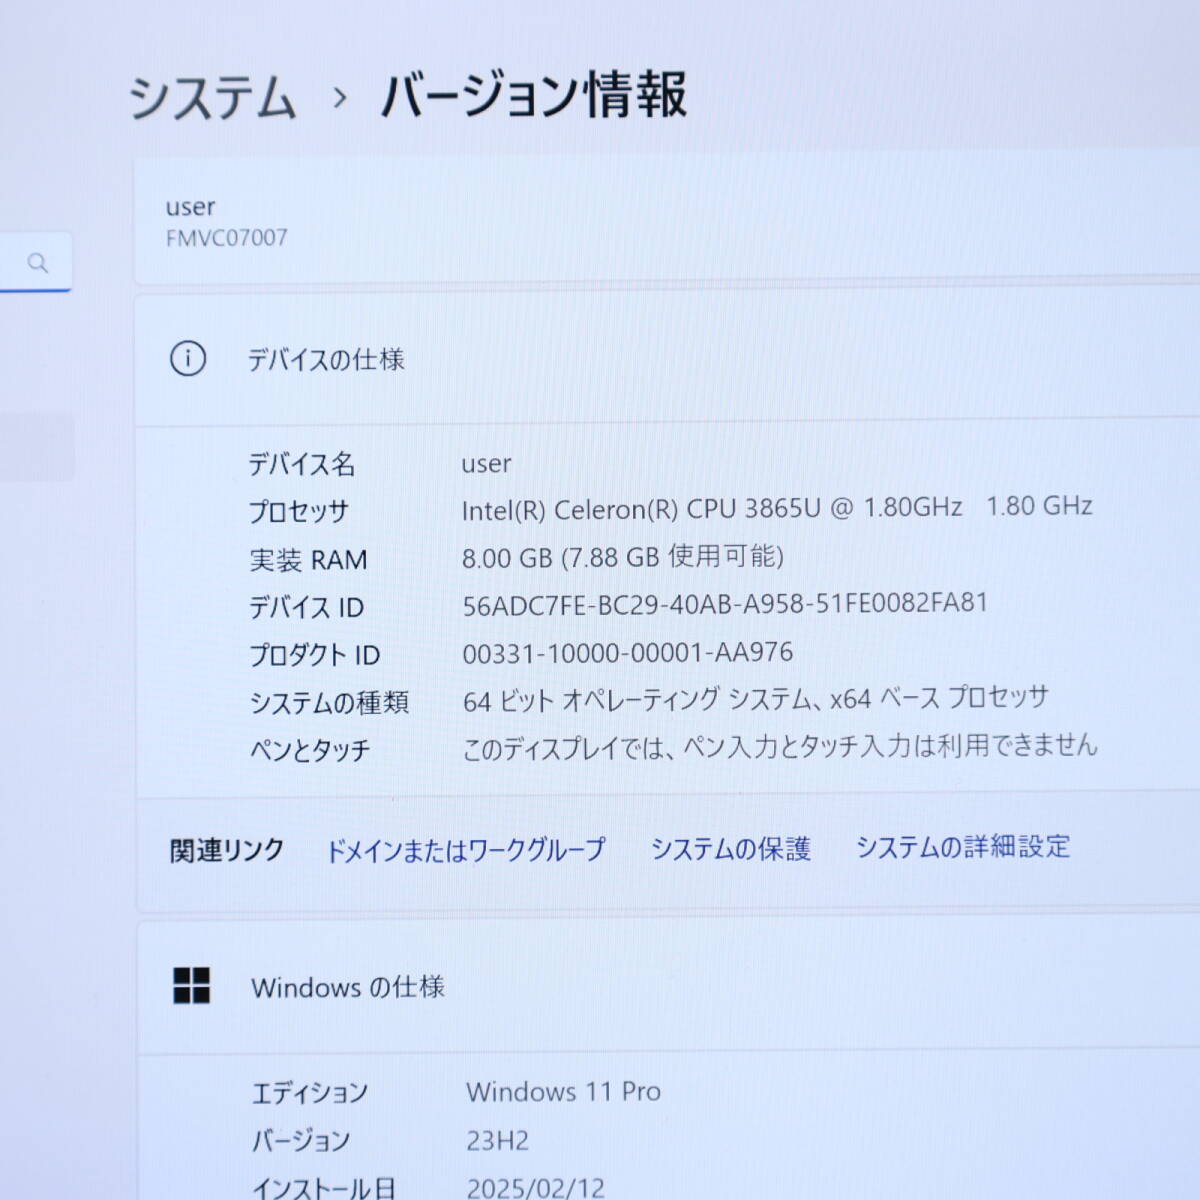Click the プロセッサ label
1200x1200 pixels.
click(299, 511)
